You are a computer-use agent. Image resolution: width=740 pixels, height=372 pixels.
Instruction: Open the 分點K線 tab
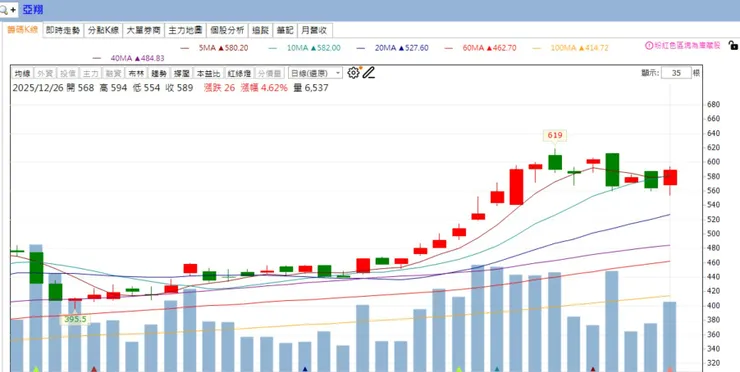click(x=103, y=30)
